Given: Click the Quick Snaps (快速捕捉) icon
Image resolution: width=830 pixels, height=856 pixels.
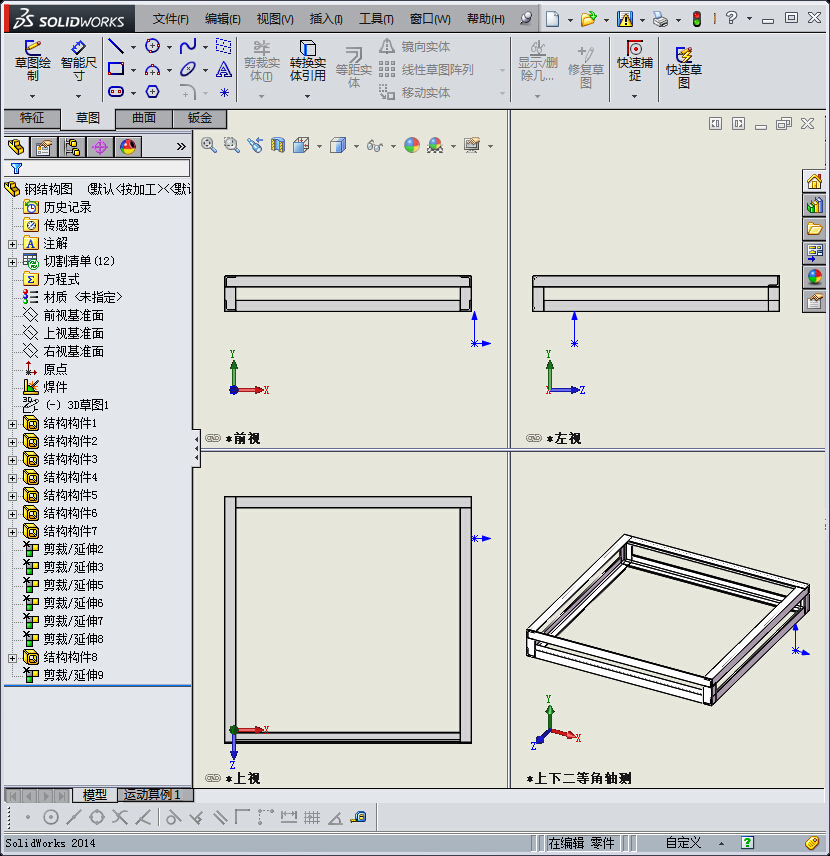Looking at the screenshot, I should [x=635, y=47].
